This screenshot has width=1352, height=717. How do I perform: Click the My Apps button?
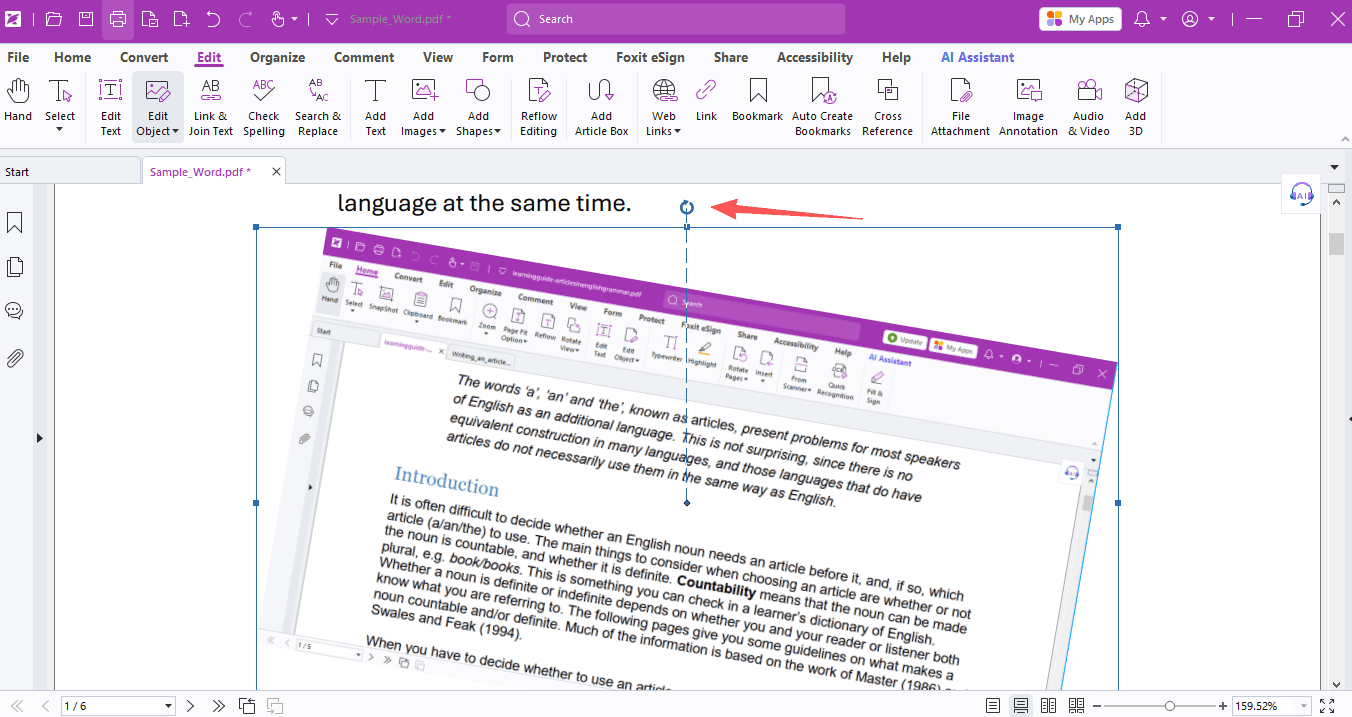pyautogui.click(x=1080, y=19)
